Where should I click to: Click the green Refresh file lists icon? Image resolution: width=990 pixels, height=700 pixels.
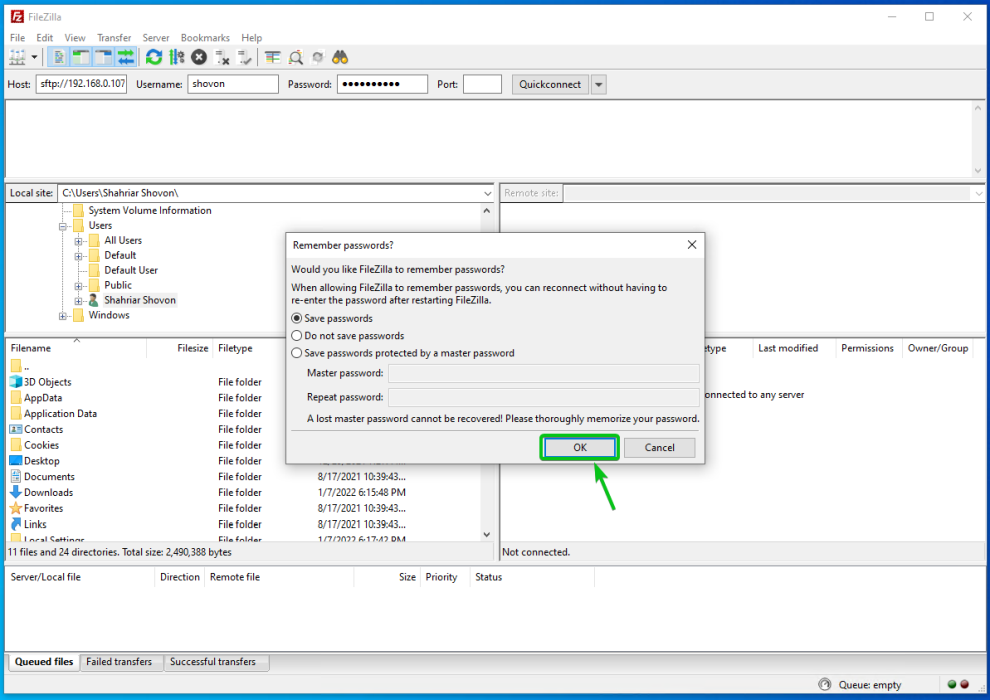pyautogui.click(x=153, y=58)
